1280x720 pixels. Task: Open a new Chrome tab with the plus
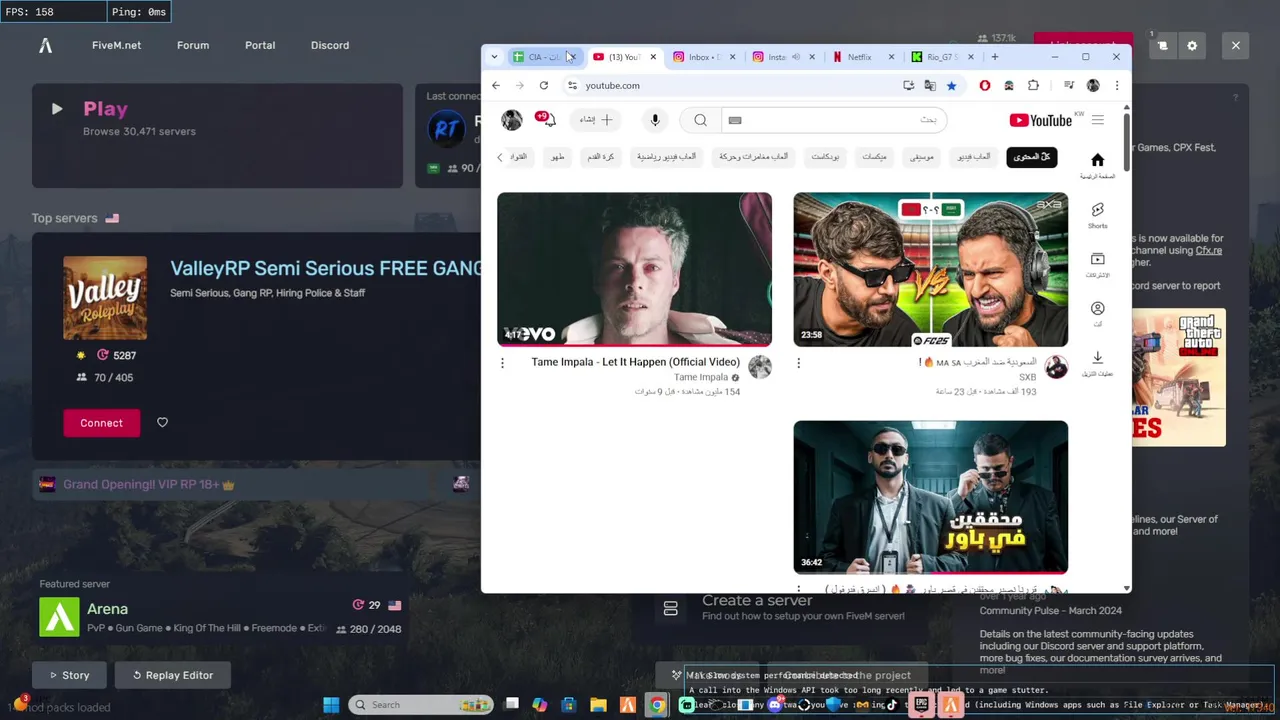pos(994,57)
